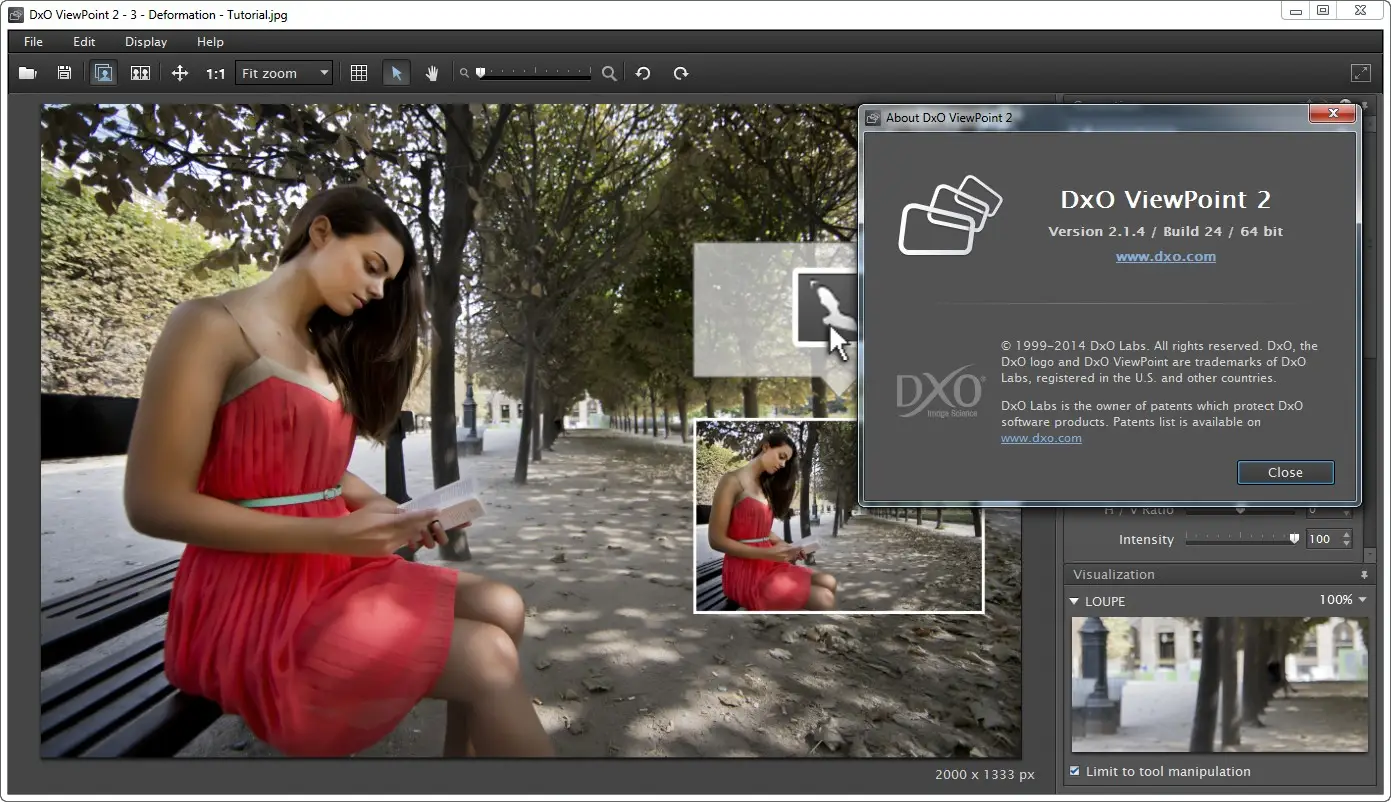
Task: Increase Intensity with the stepper arrows
Action: 1346,535
